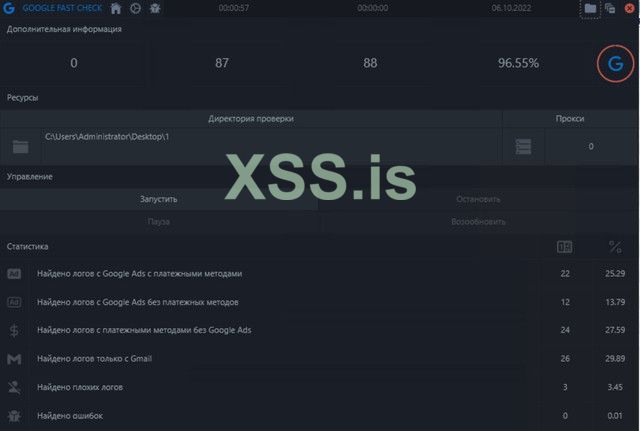Click the crossed user icon for плохих логов
Viewport: 640px width, 431px height.
tap(14, 387)
